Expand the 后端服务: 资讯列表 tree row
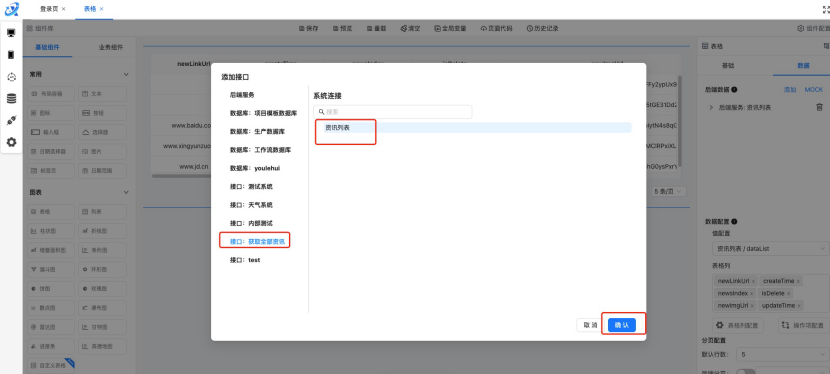830x374 pixels. pos(710,107)
